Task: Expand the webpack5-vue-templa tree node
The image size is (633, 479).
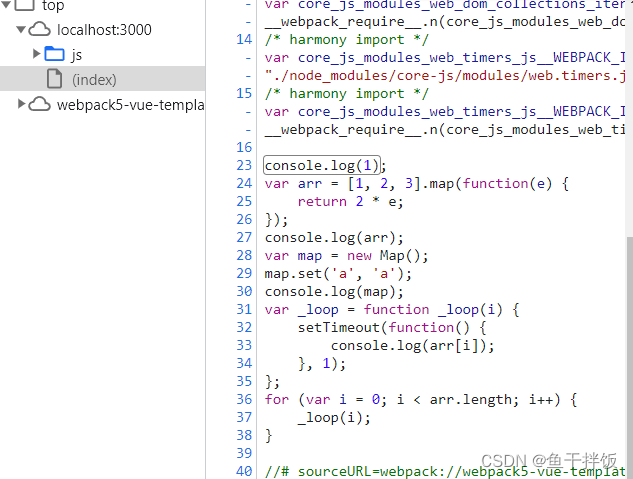Action: point(21,104)
